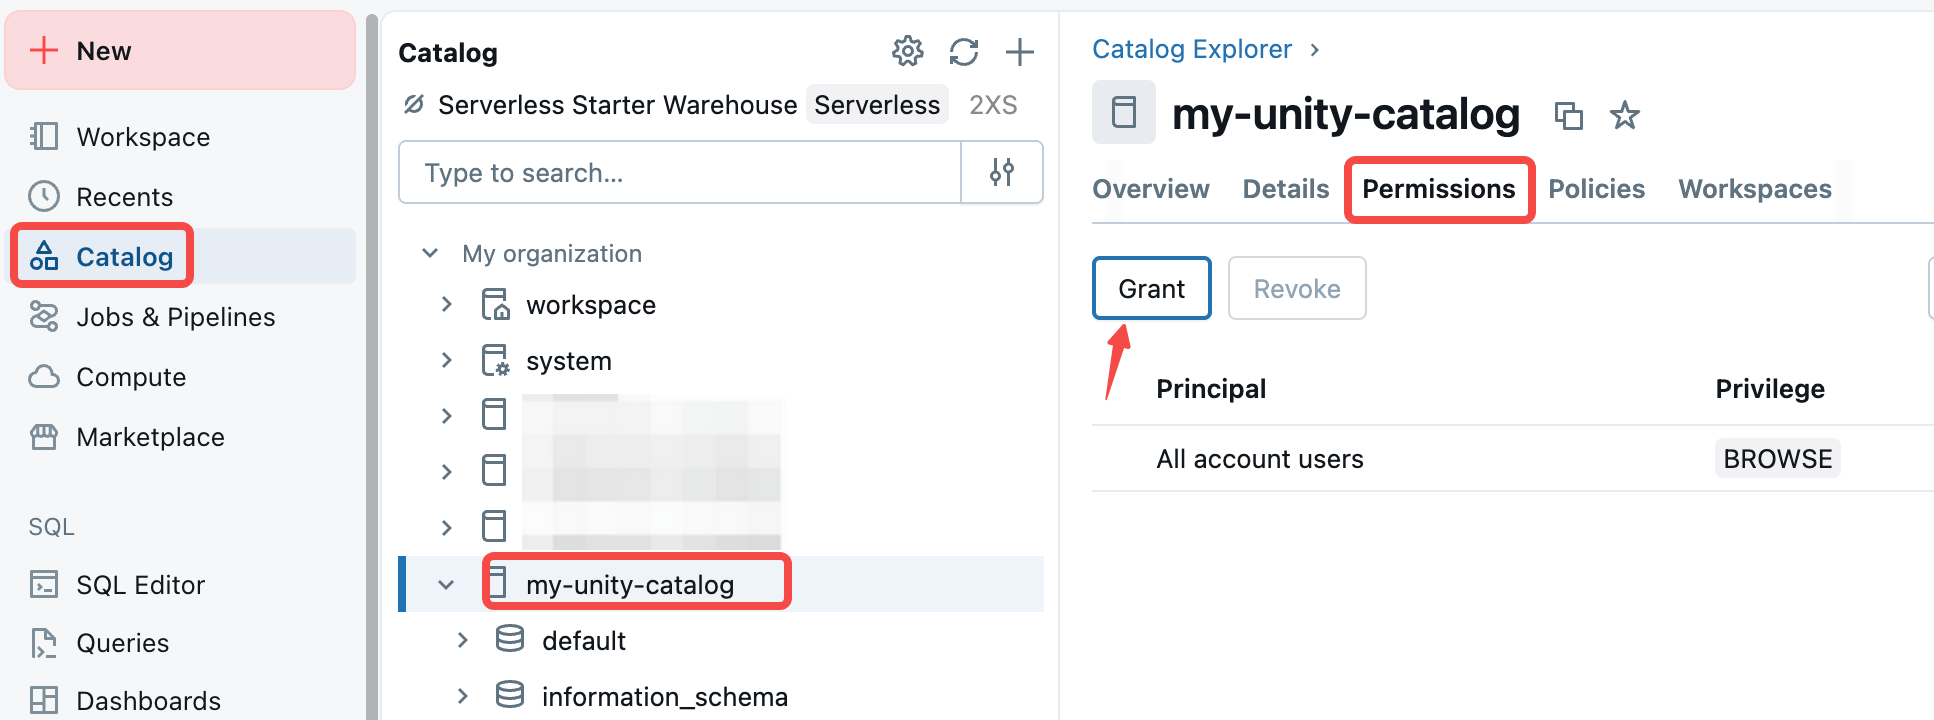The image size is (1934, 720).
Task: Switch to the Overview tab
Action: tap(1150, 189)
